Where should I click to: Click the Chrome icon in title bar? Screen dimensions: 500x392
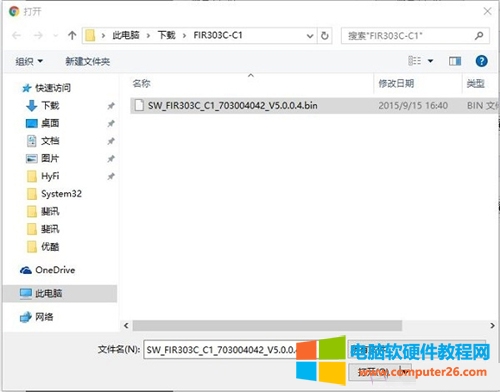(x=14, y=12)
